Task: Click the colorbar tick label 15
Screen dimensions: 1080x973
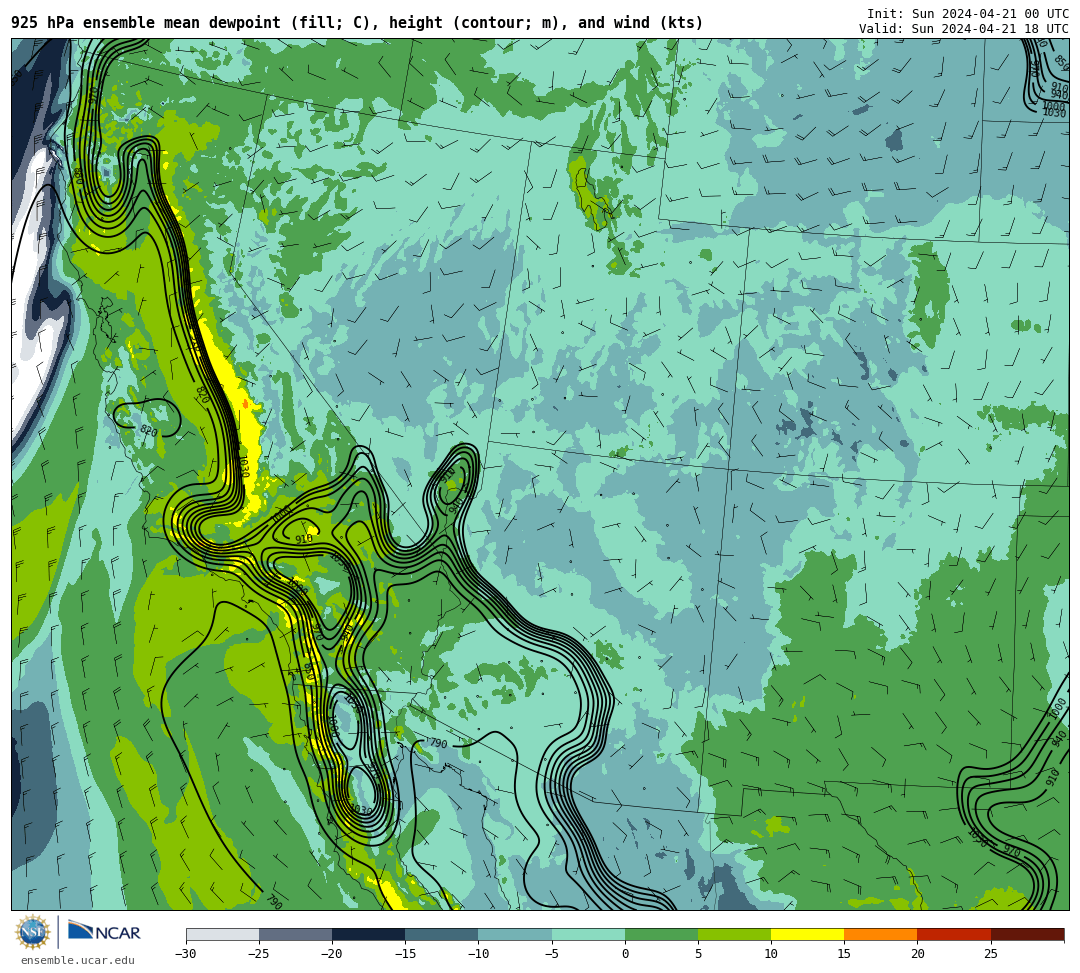Action: point(844,954)
